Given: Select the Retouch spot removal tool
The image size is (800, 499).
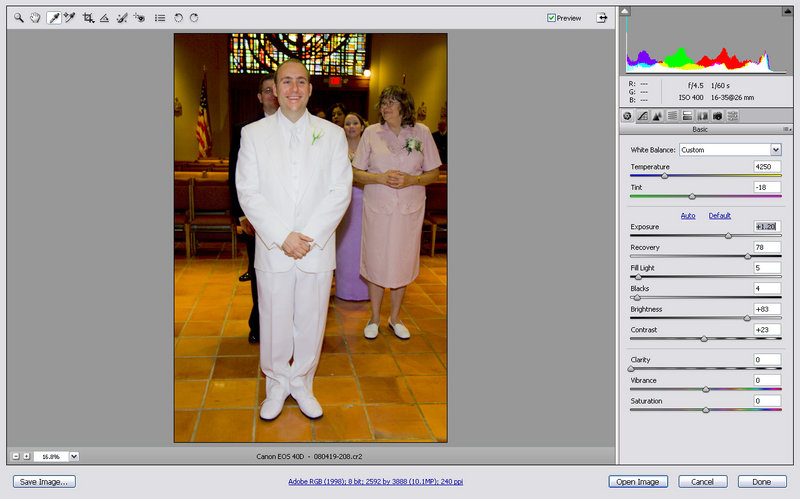Looking at the screenshot, I should 121,18.
